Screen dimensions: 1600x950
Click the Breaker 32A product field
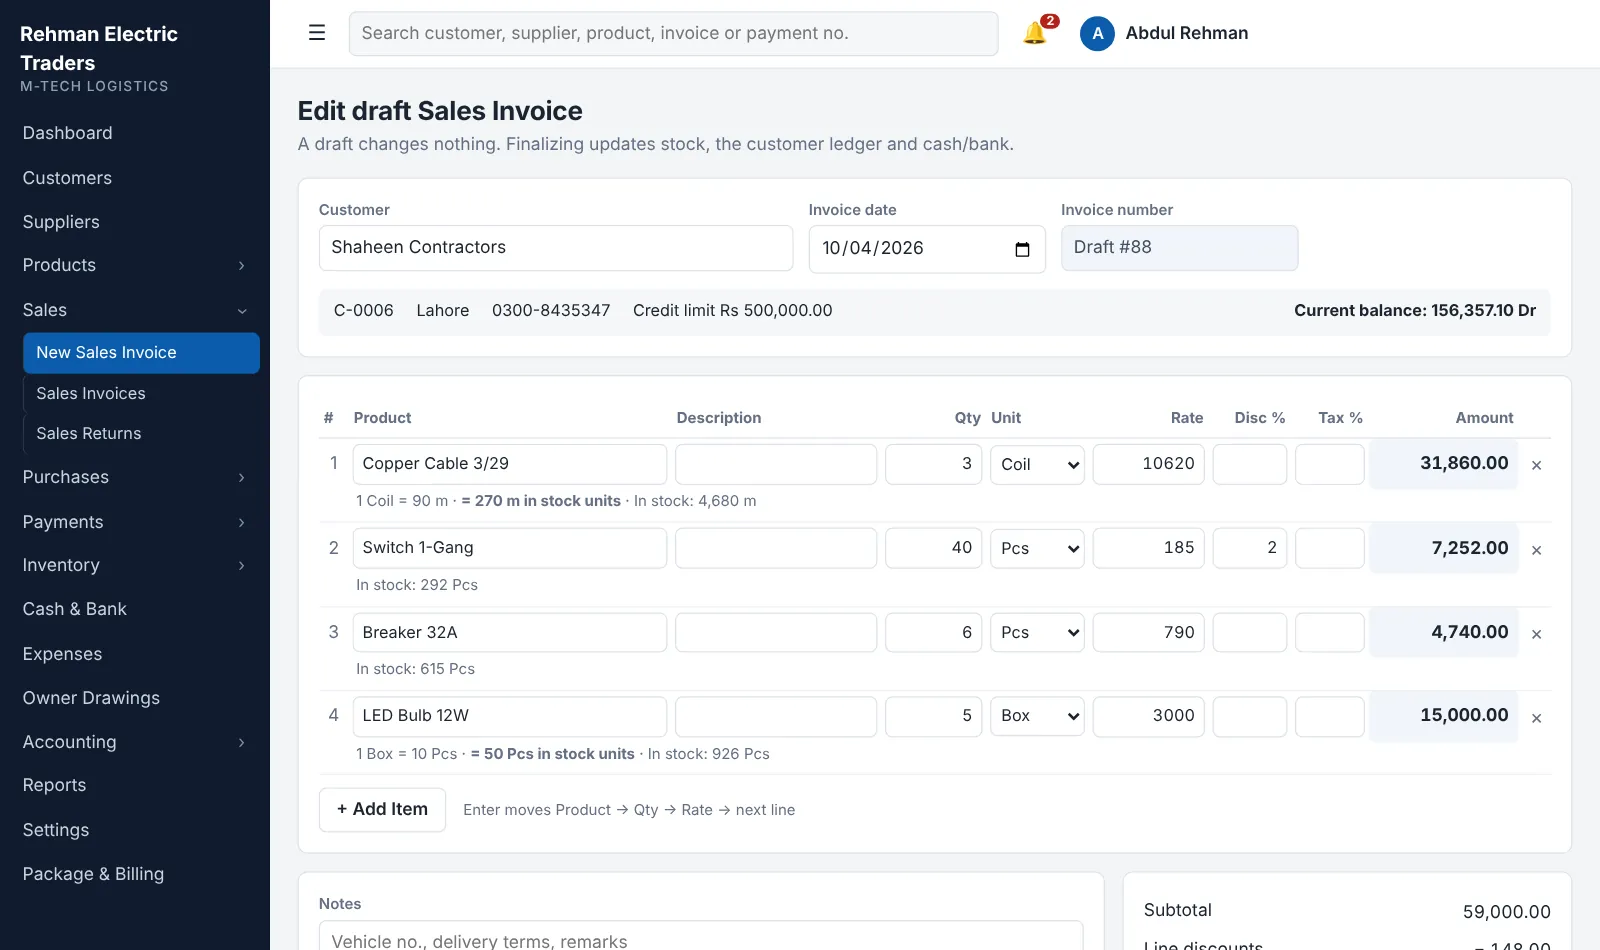coord(510,632)
